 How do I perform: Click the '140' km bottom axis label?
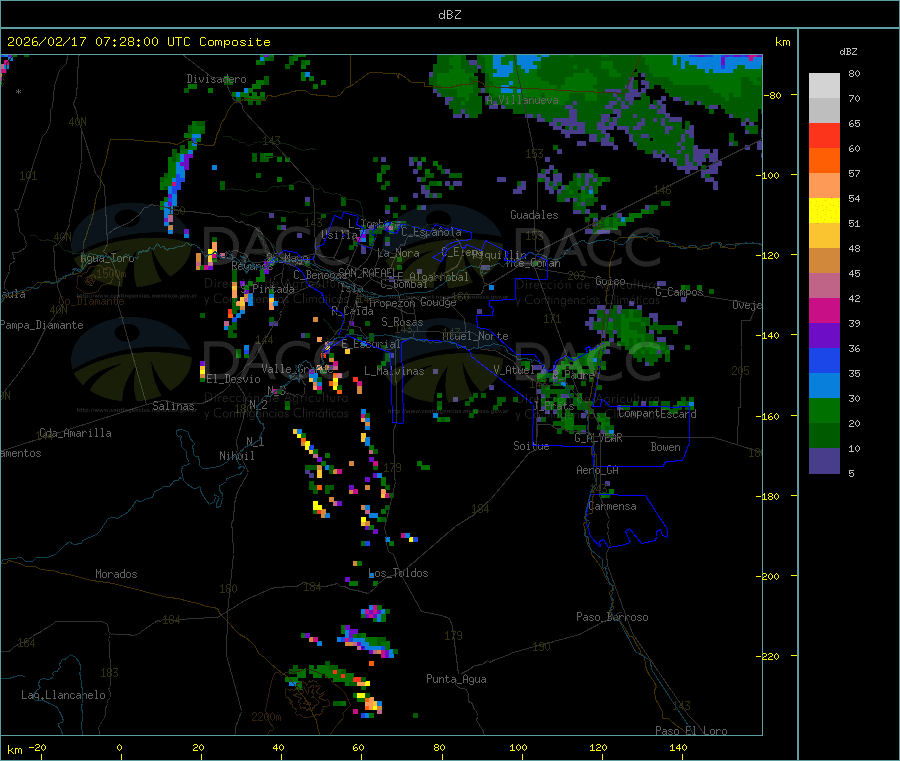click(x=678, y=747)
